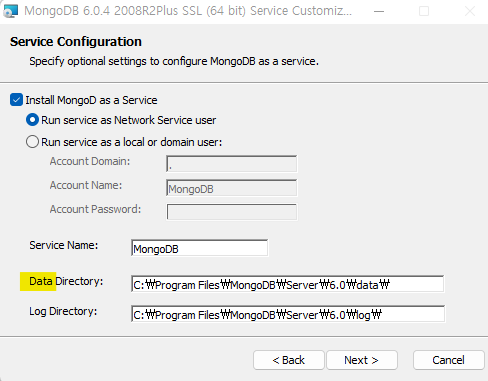Click the Service Name label
Image resolution: width=488 pixels, height=381 pixels.
click(x=64, y=245)
